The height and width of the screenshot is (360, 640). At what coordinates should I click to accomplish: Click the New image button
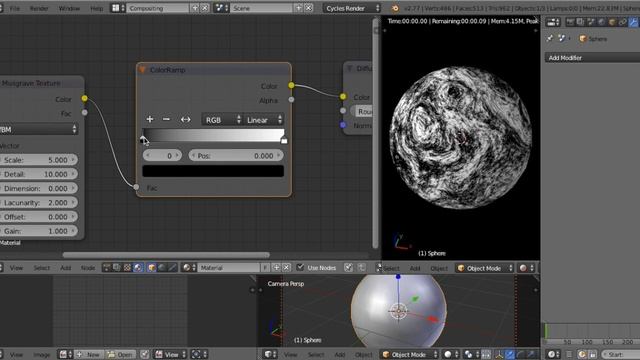point(89,354)
